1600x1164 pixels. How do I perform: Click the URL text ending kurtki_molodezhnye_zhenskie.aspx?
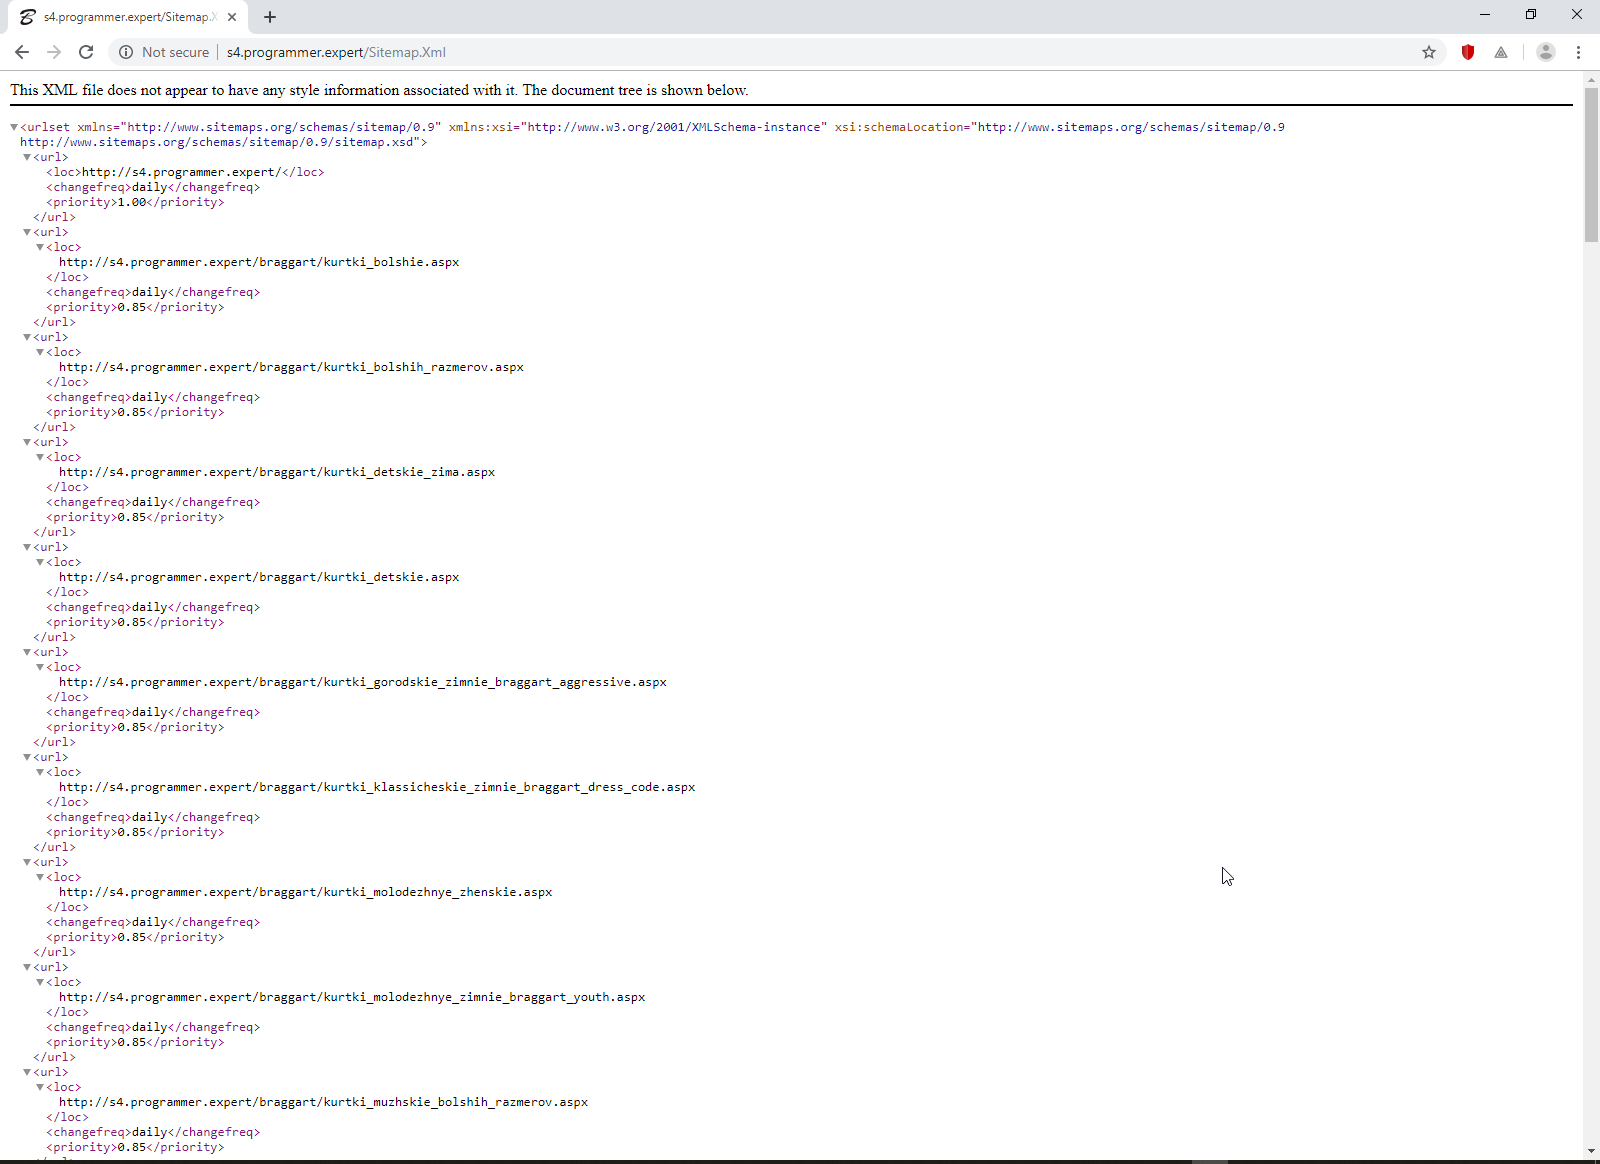click(306, 892)
